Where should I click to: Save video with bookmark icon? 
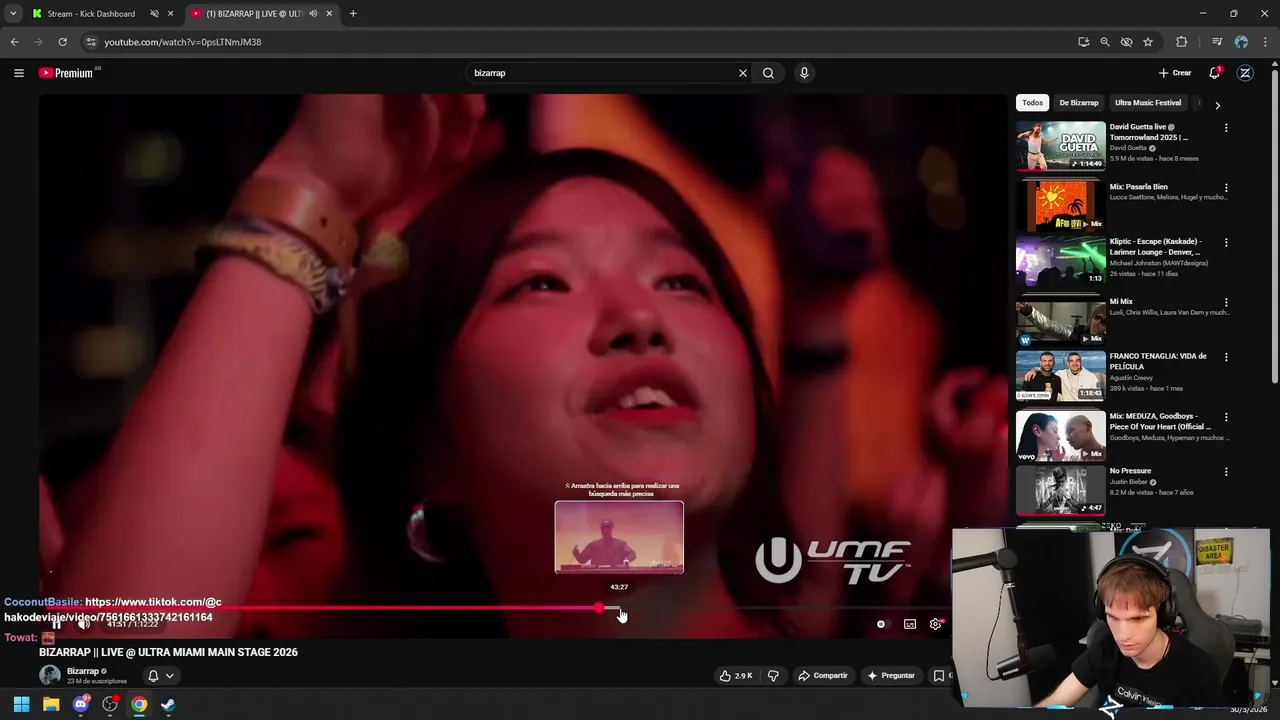pos(939,676)
